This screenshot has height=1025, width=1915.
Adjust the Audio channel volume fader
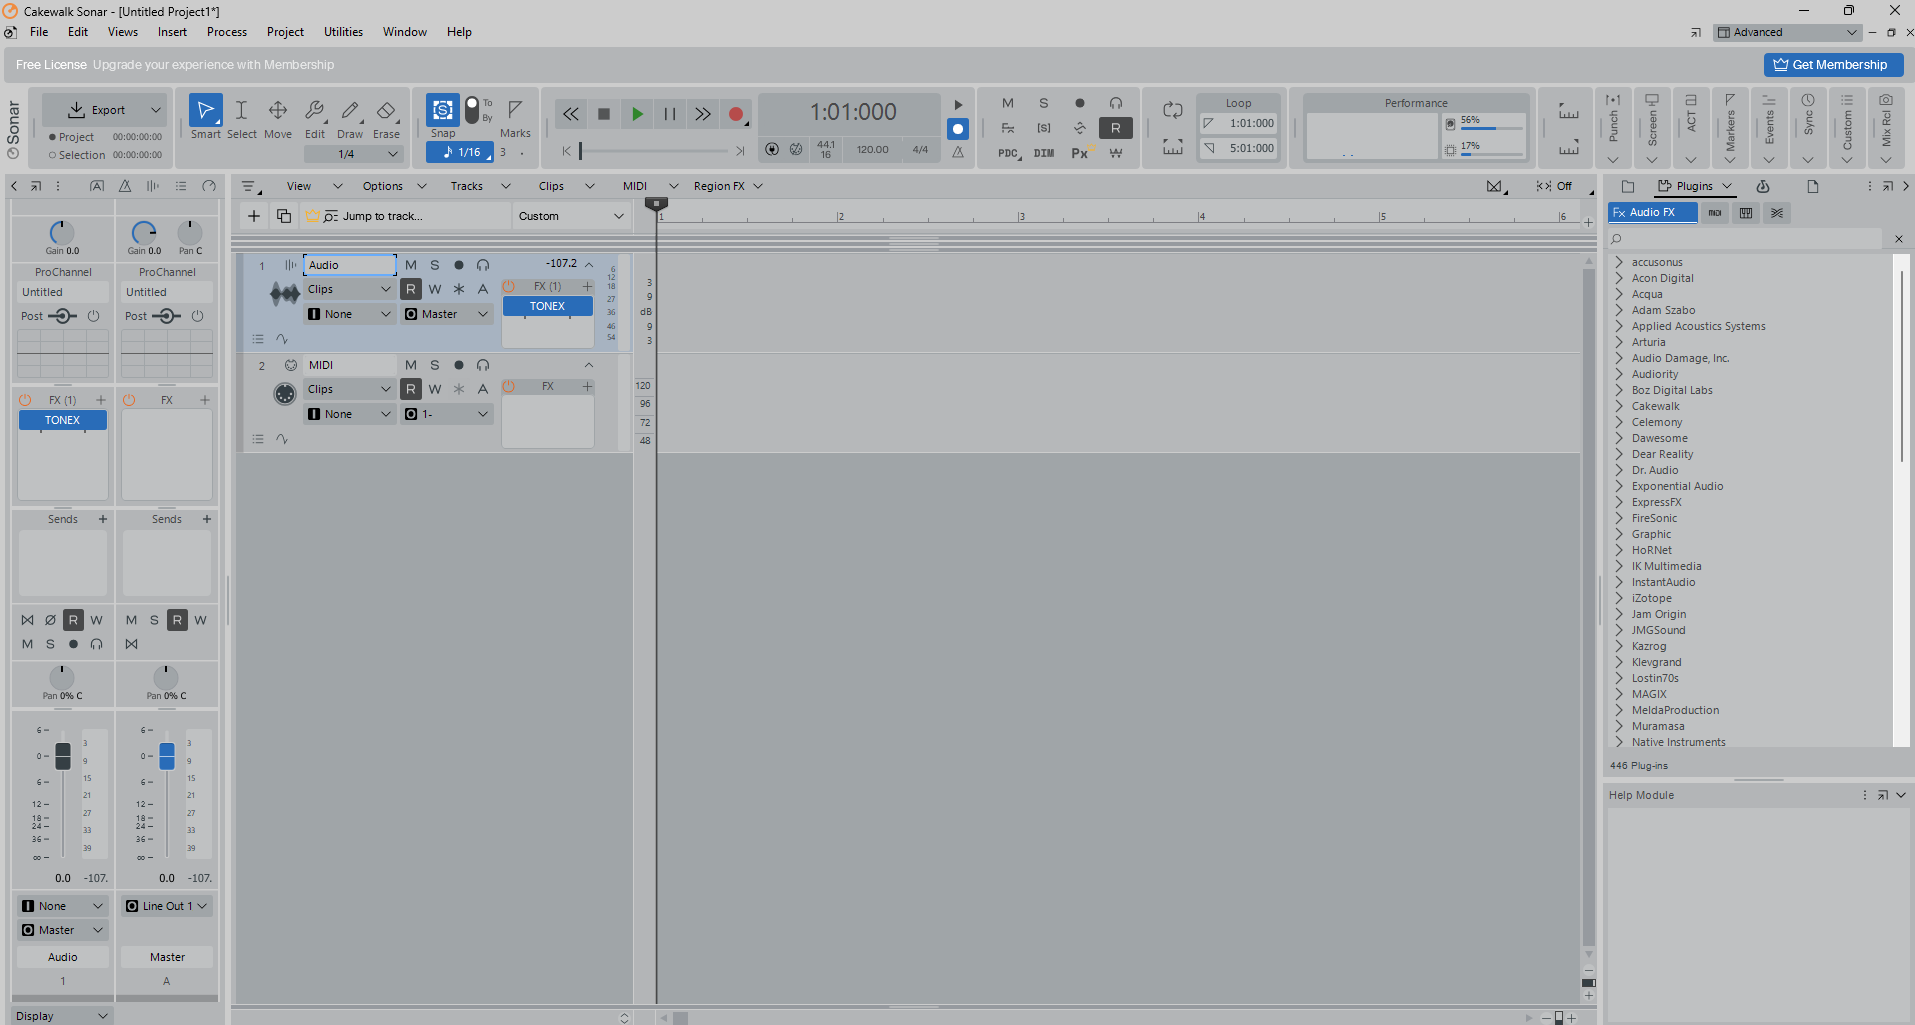point(63,756)
